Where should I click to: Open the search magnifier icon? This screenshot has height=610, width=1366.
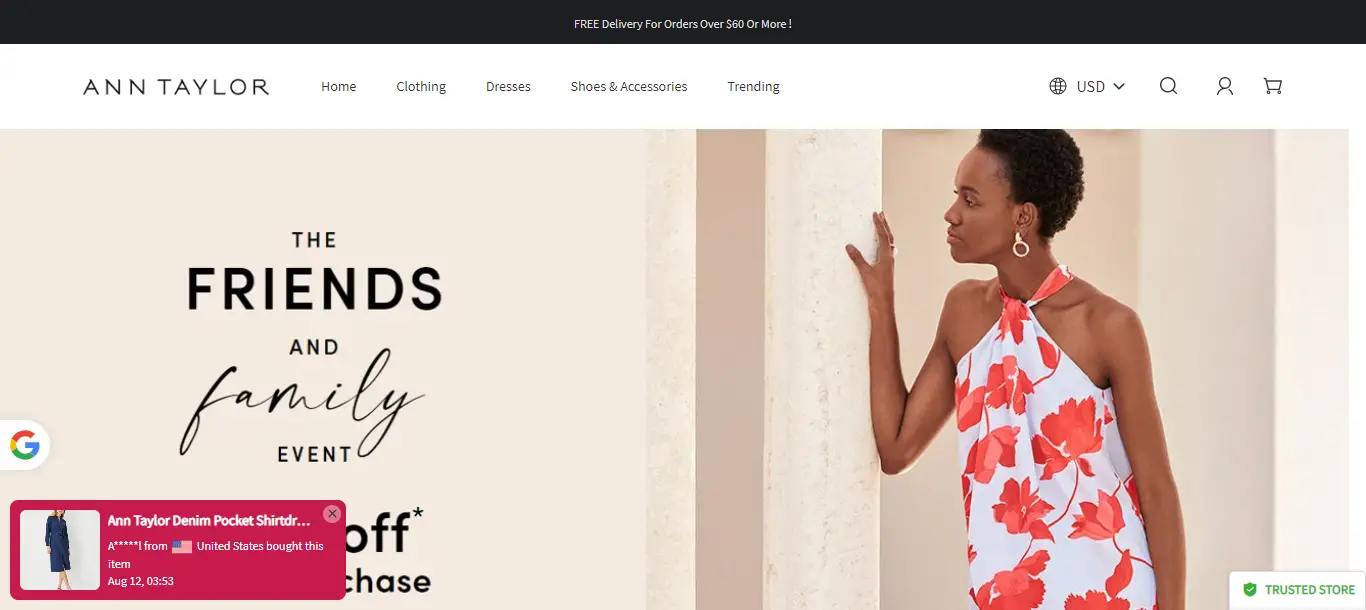tap(1168, 86)
